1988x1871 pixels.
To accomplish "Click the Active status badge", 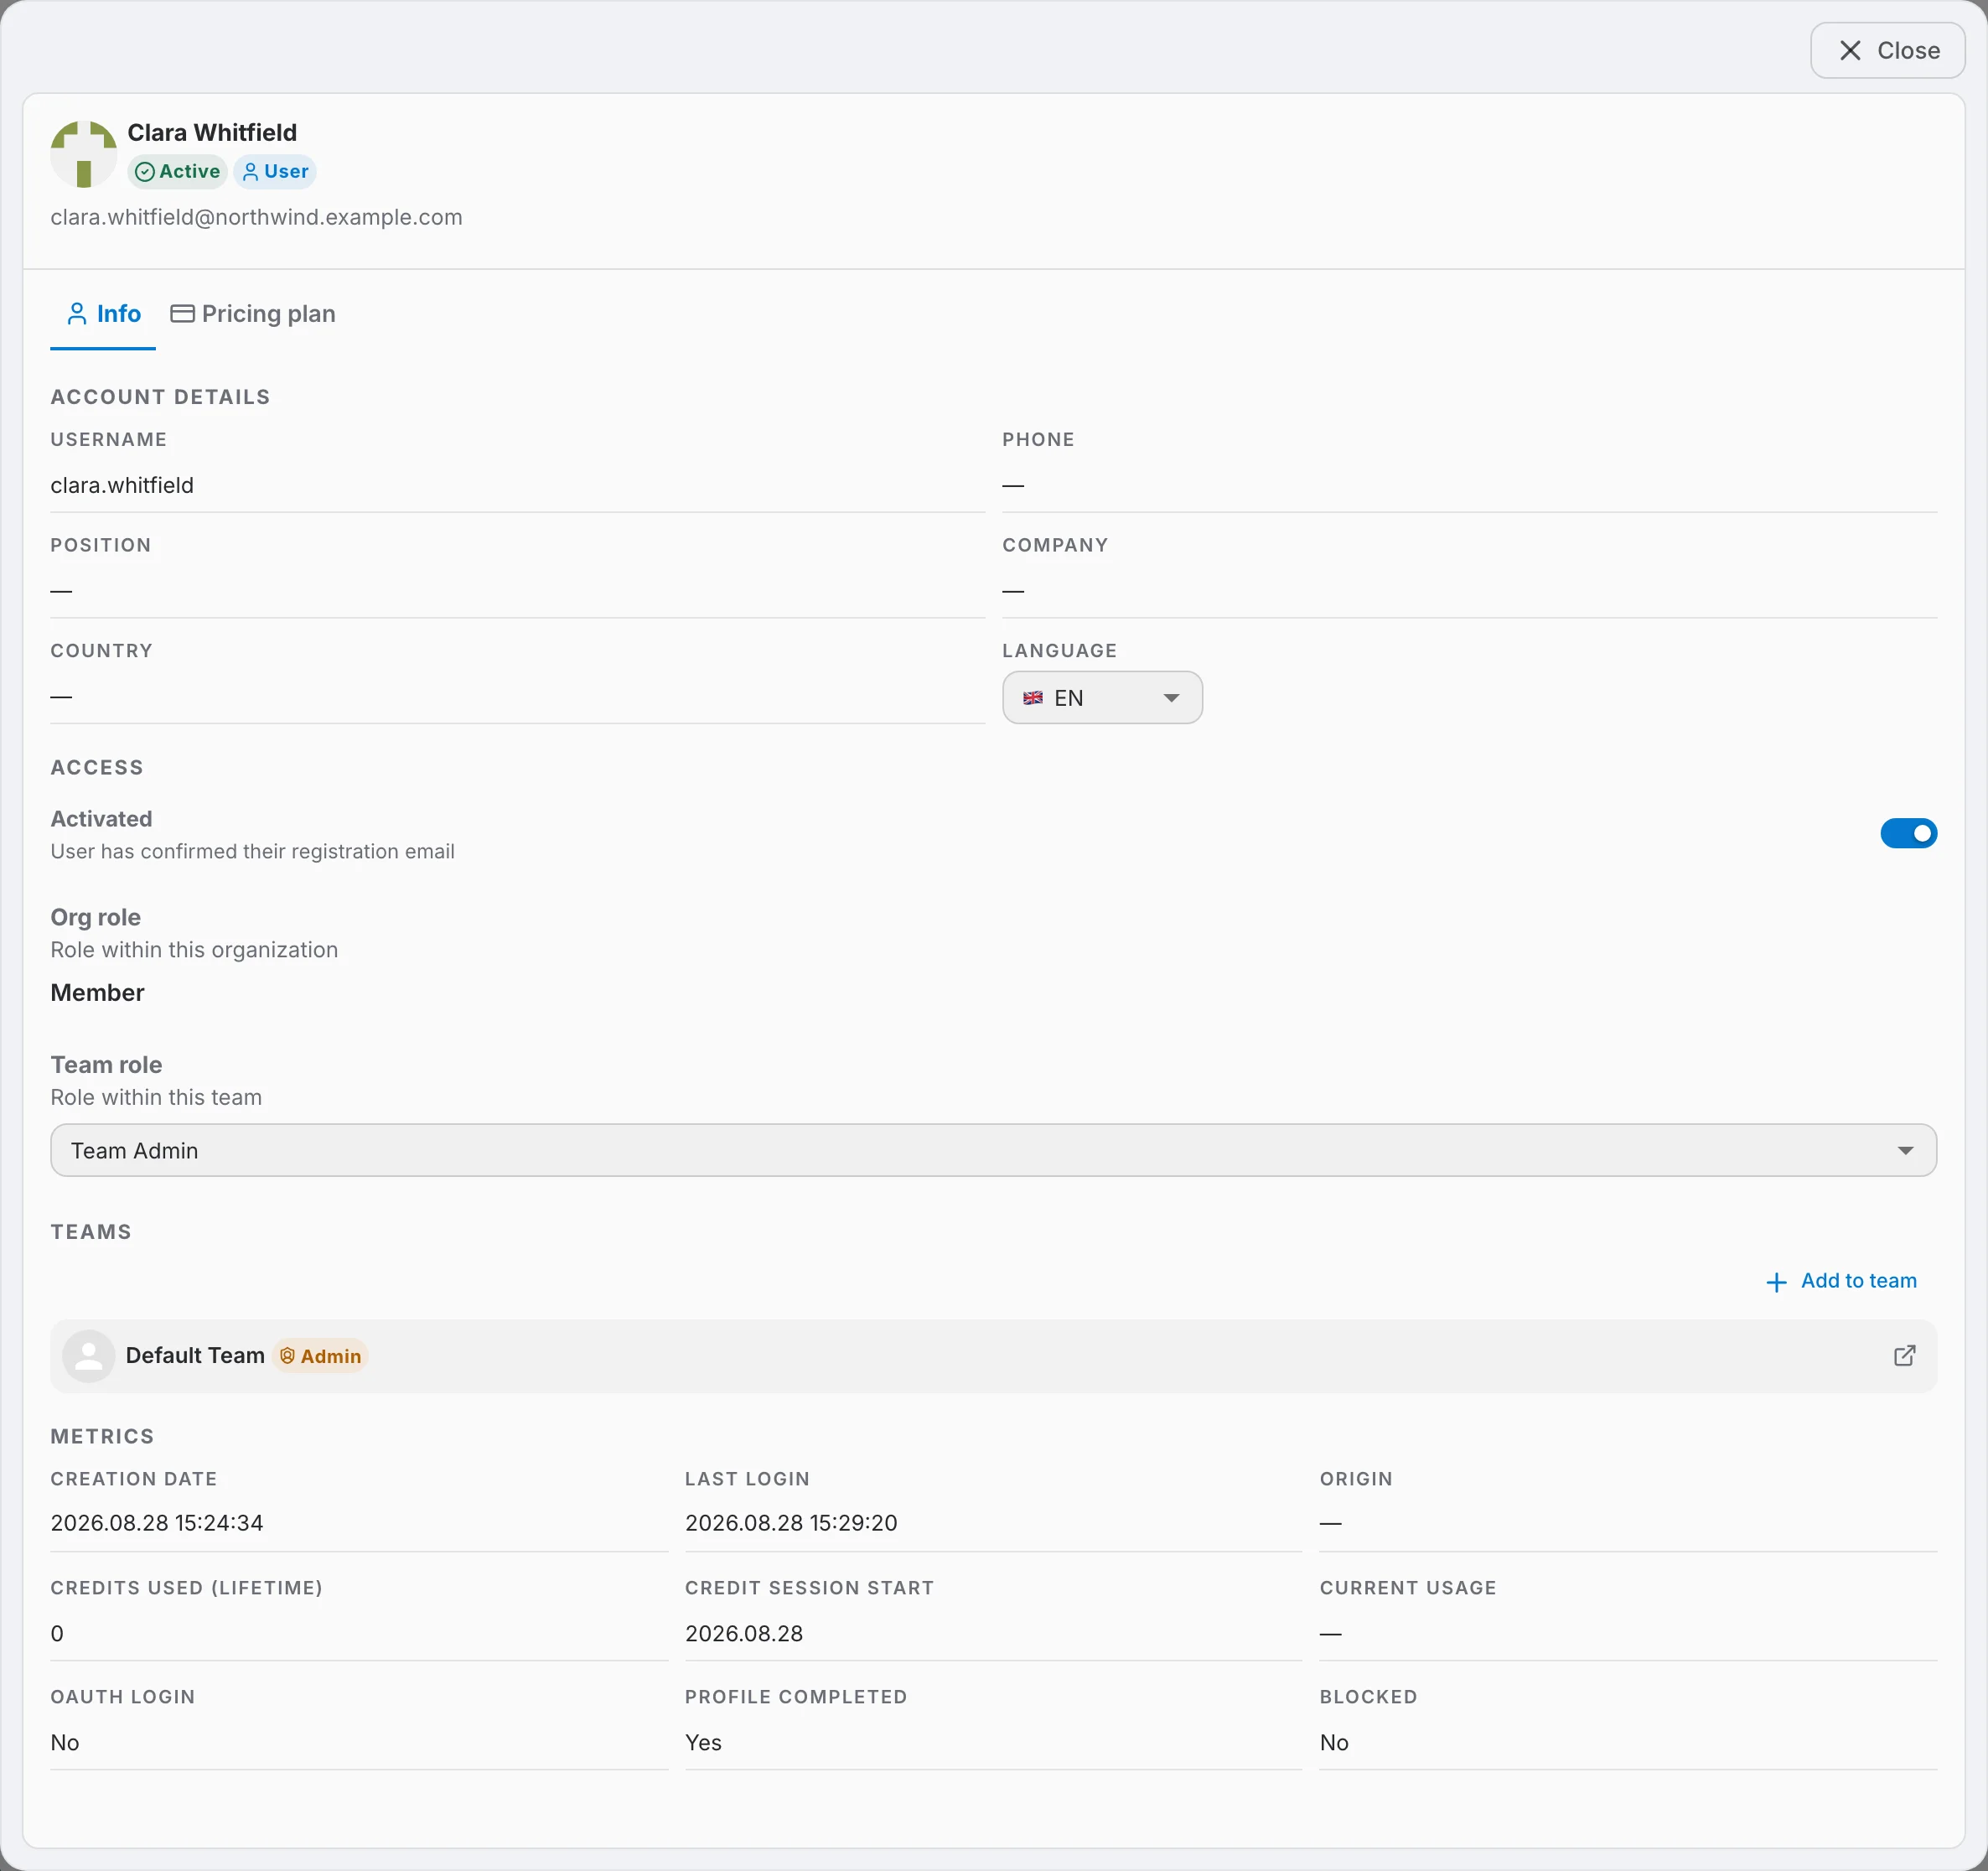I will coord(177,171).
